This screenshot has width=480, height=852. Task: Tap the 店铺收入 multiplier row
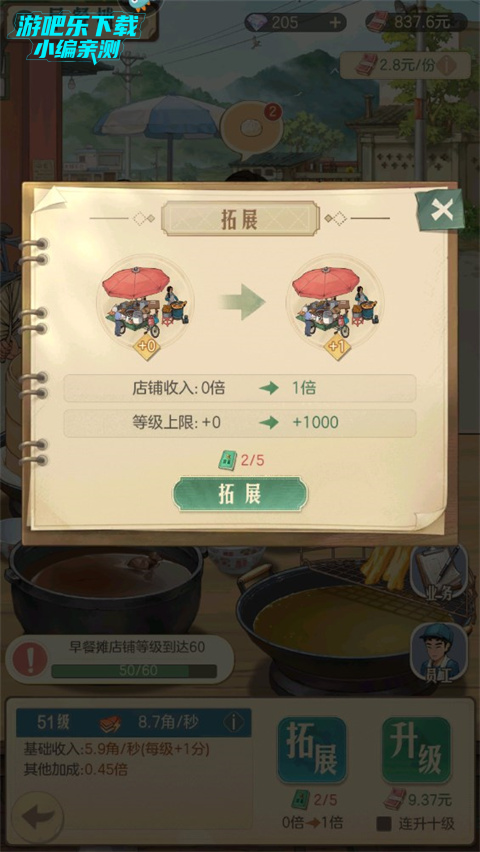pyautogui.click(x=240, y=389)
